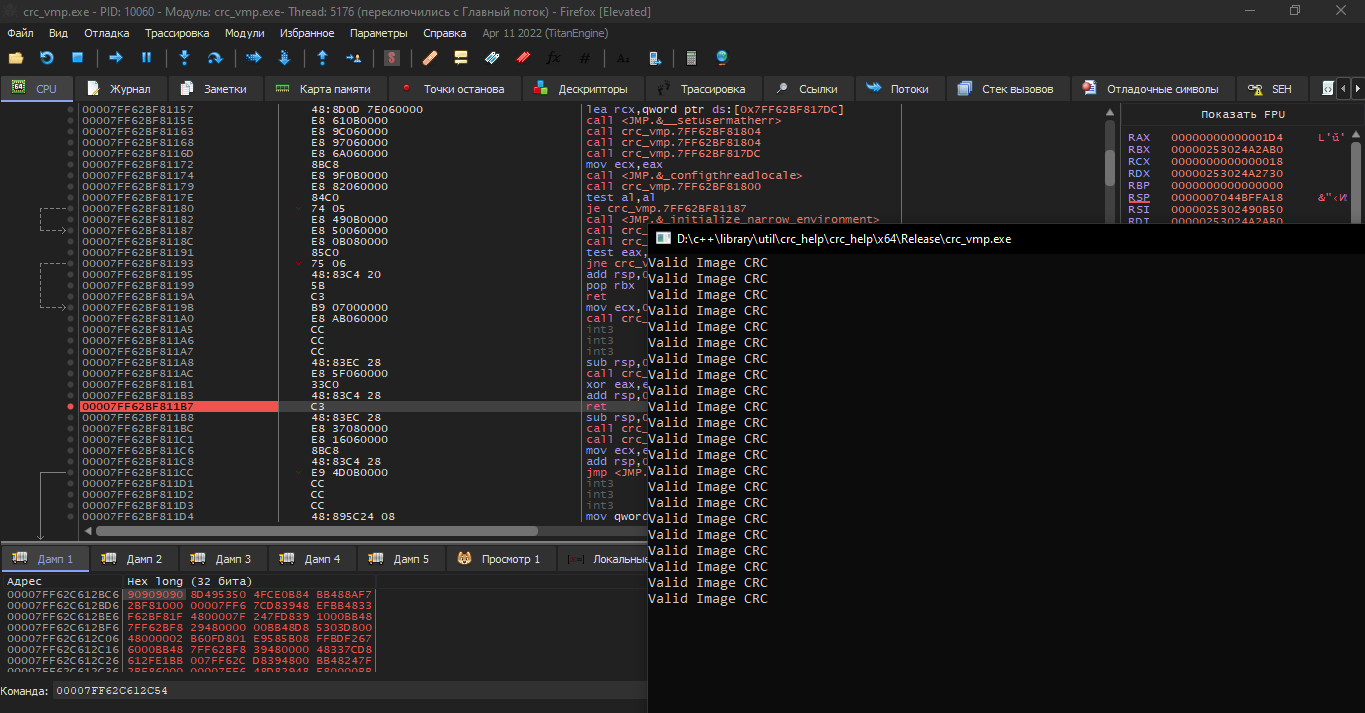
Task: Open the calculator tool
Action: pos(691,58)
